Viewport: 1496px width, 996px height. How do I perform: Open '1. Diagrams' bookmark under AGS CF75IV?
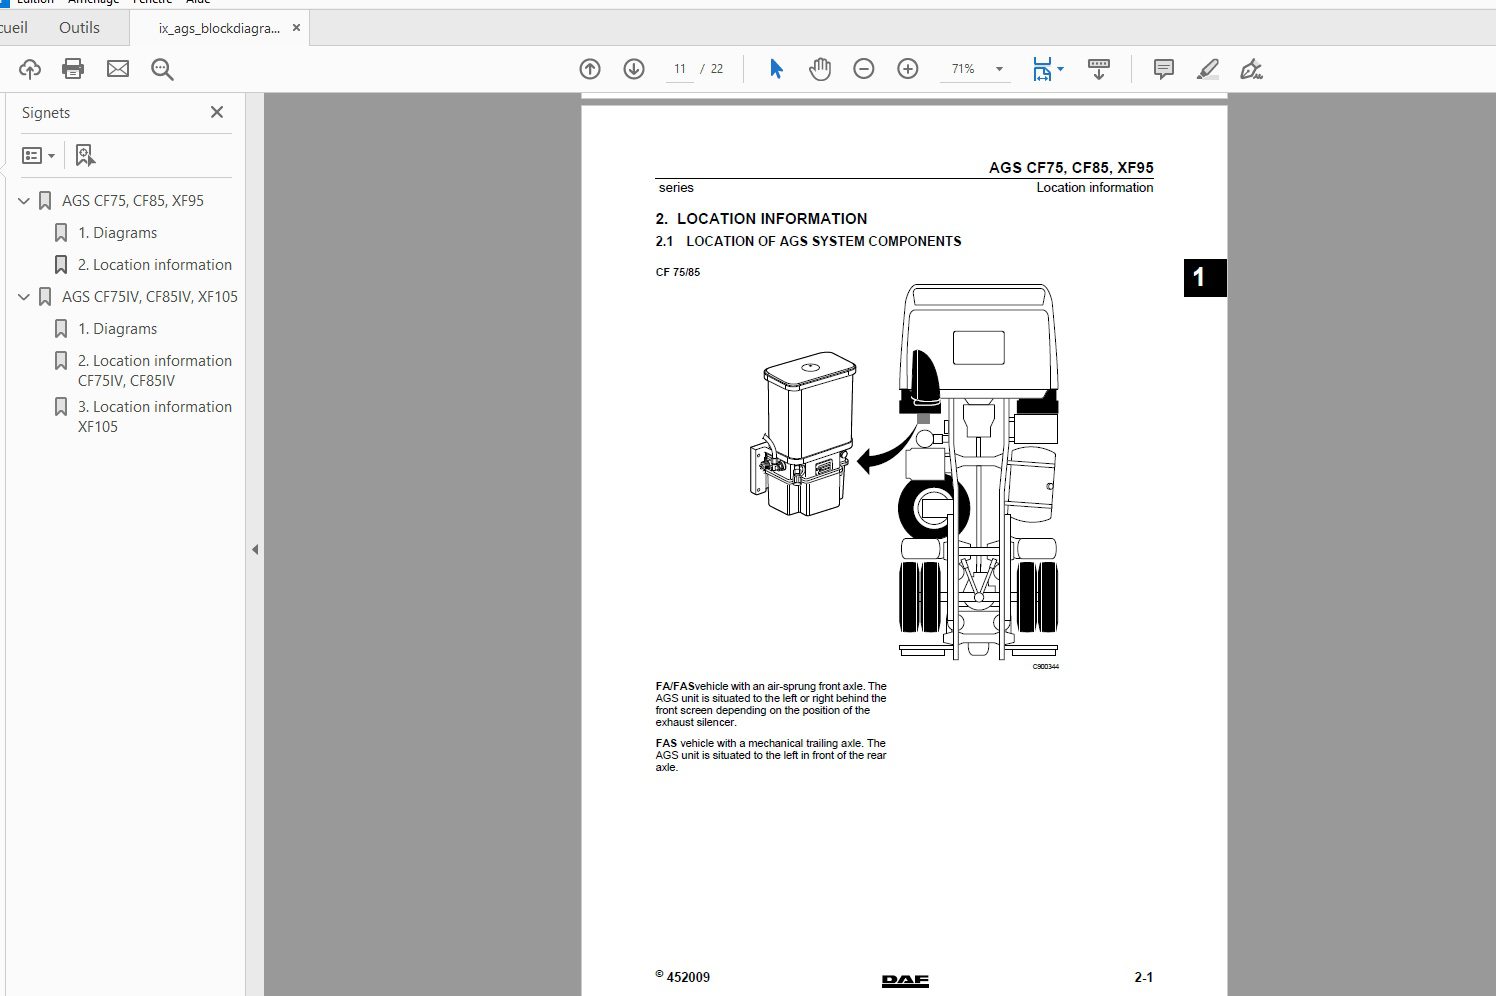tap(118, 329)
